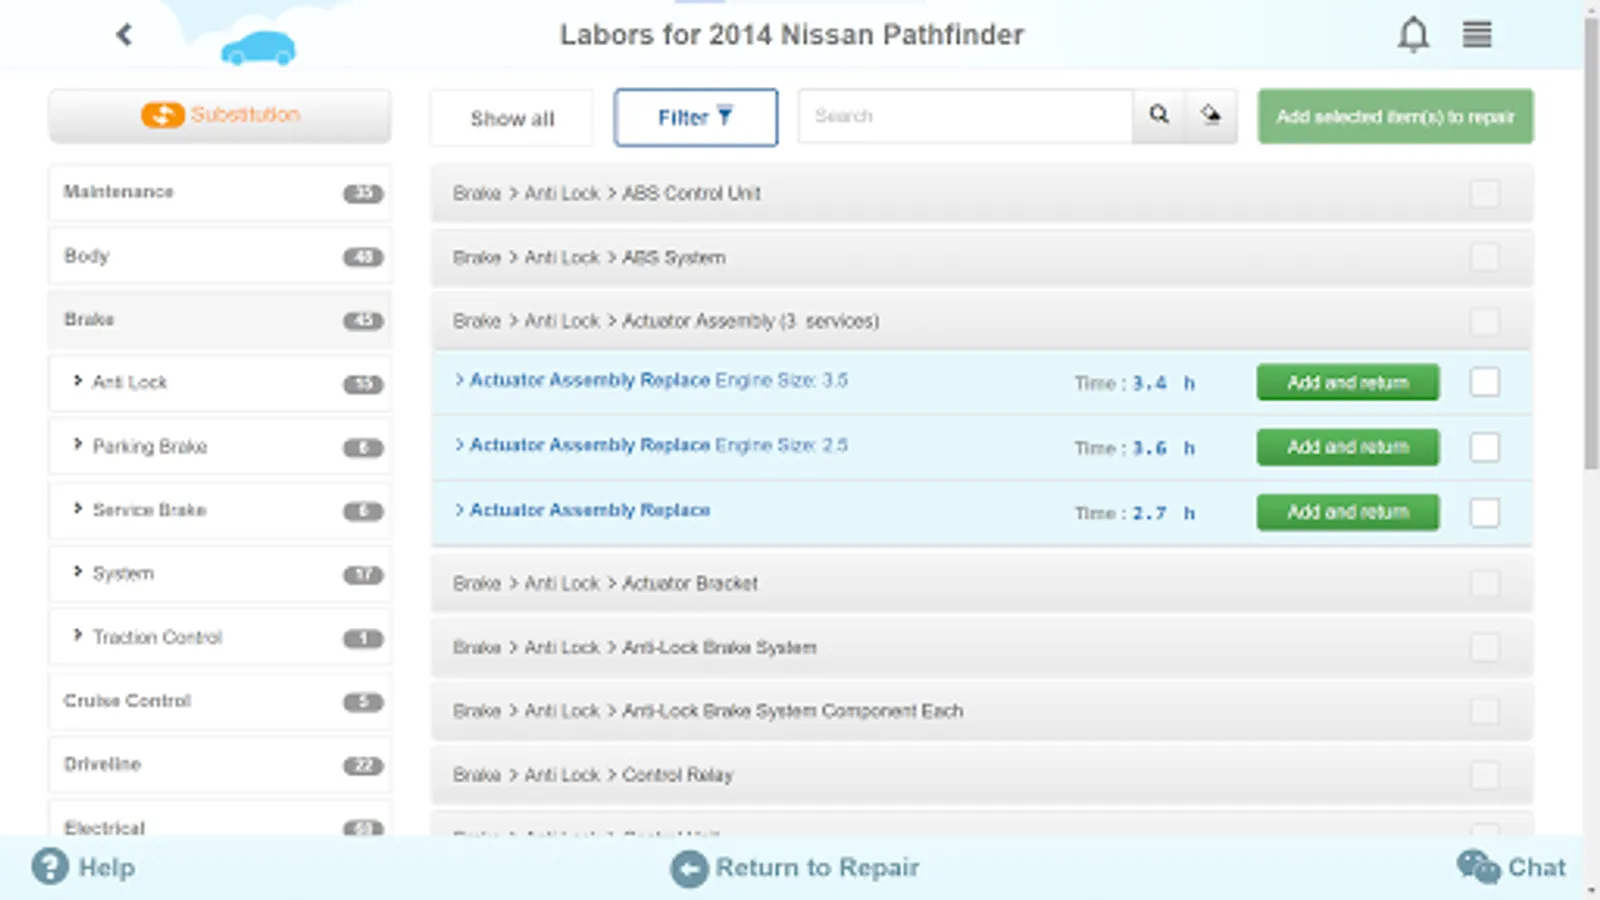Click the 'Time : 3.4 h' value

[1135, 383]
